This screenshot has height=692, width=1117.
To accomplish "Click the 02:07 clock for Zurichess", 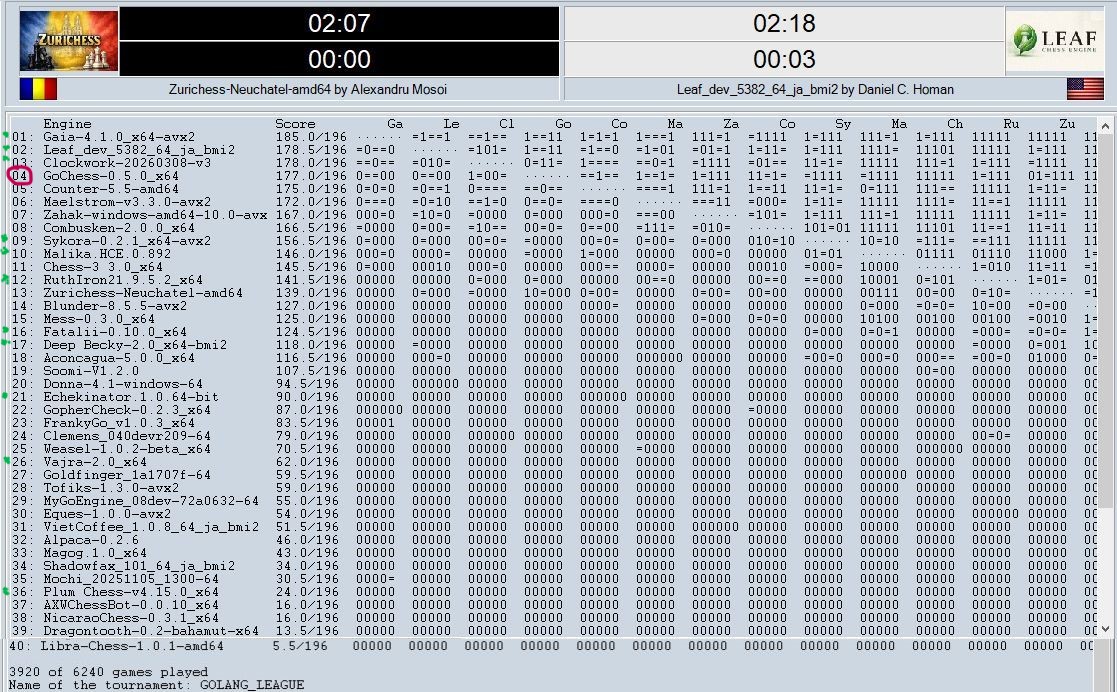I will pos(339,24).
